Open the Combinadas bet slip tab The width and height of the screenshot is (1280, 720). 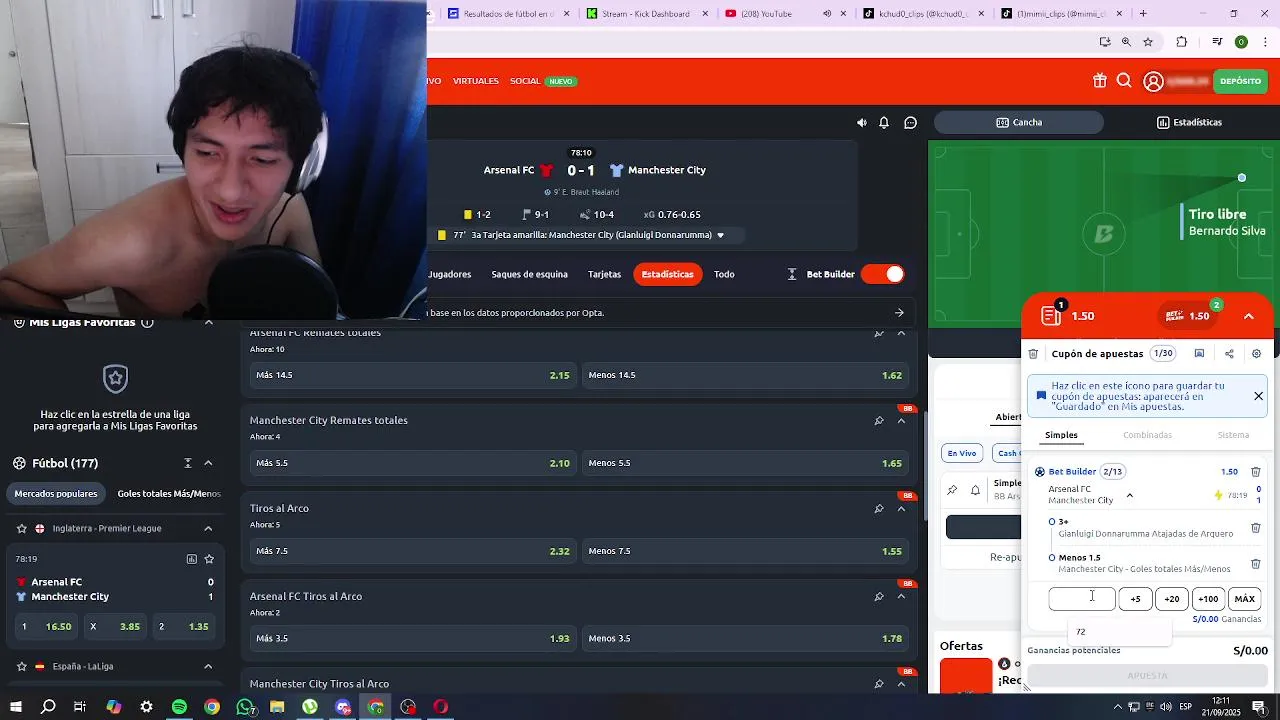pos(1147,435)
